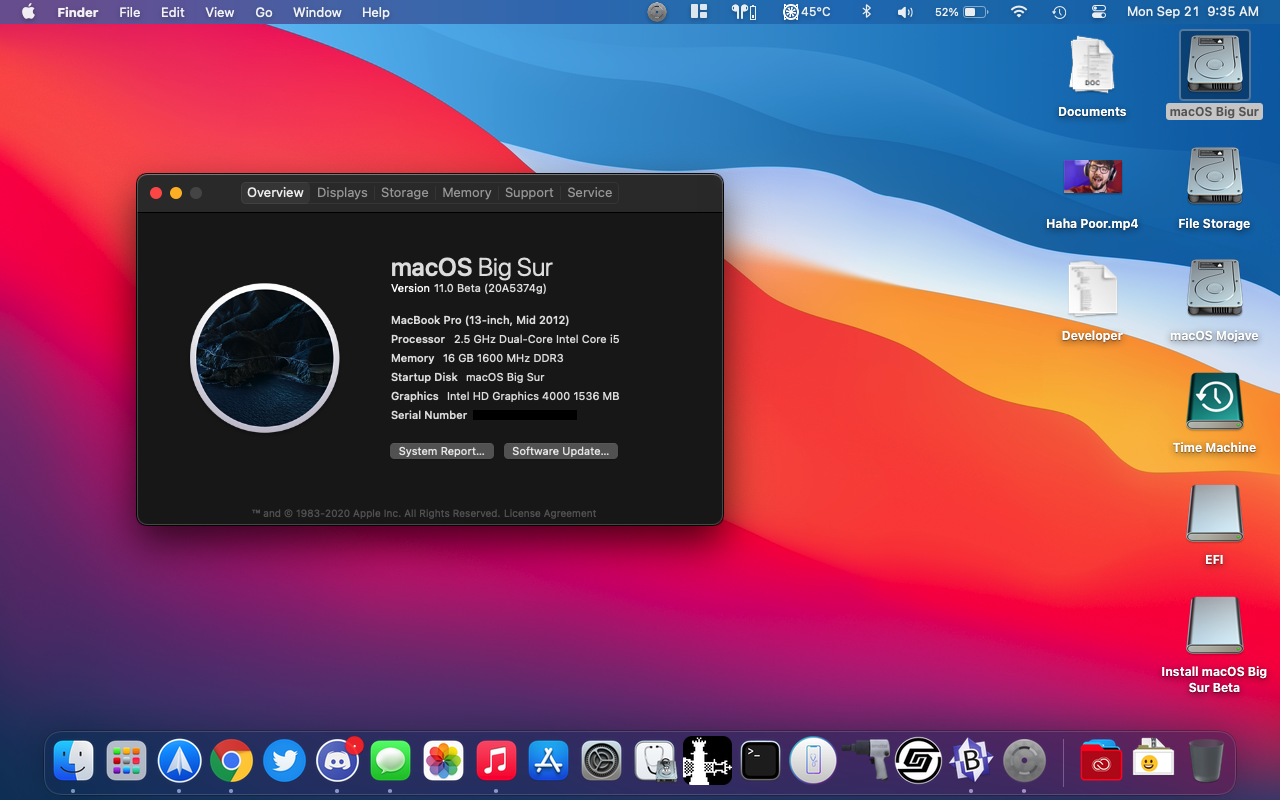Image resolution: width=1280 pixels, height=800 pixels.
Task: Open Finder from the Dock
Action: pyautogui.click(x=73, y=761)
